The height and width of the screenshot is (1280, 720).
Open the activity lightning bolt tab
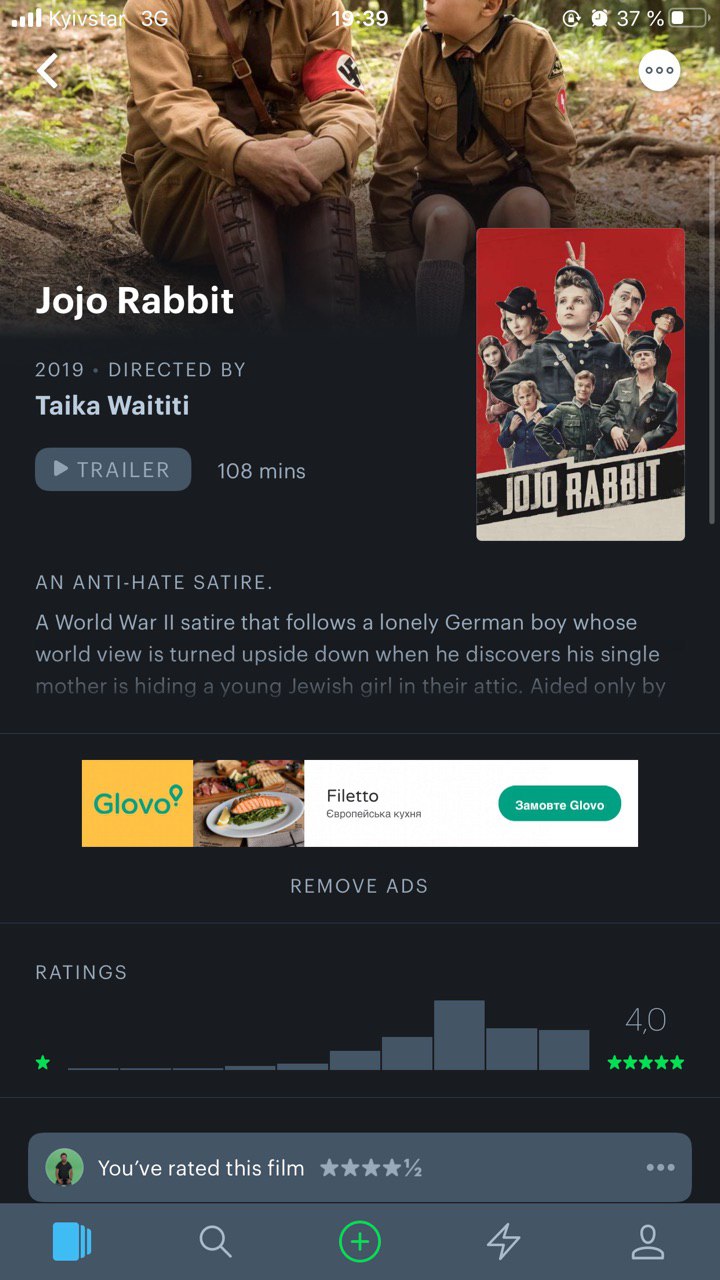(504, 1242)
